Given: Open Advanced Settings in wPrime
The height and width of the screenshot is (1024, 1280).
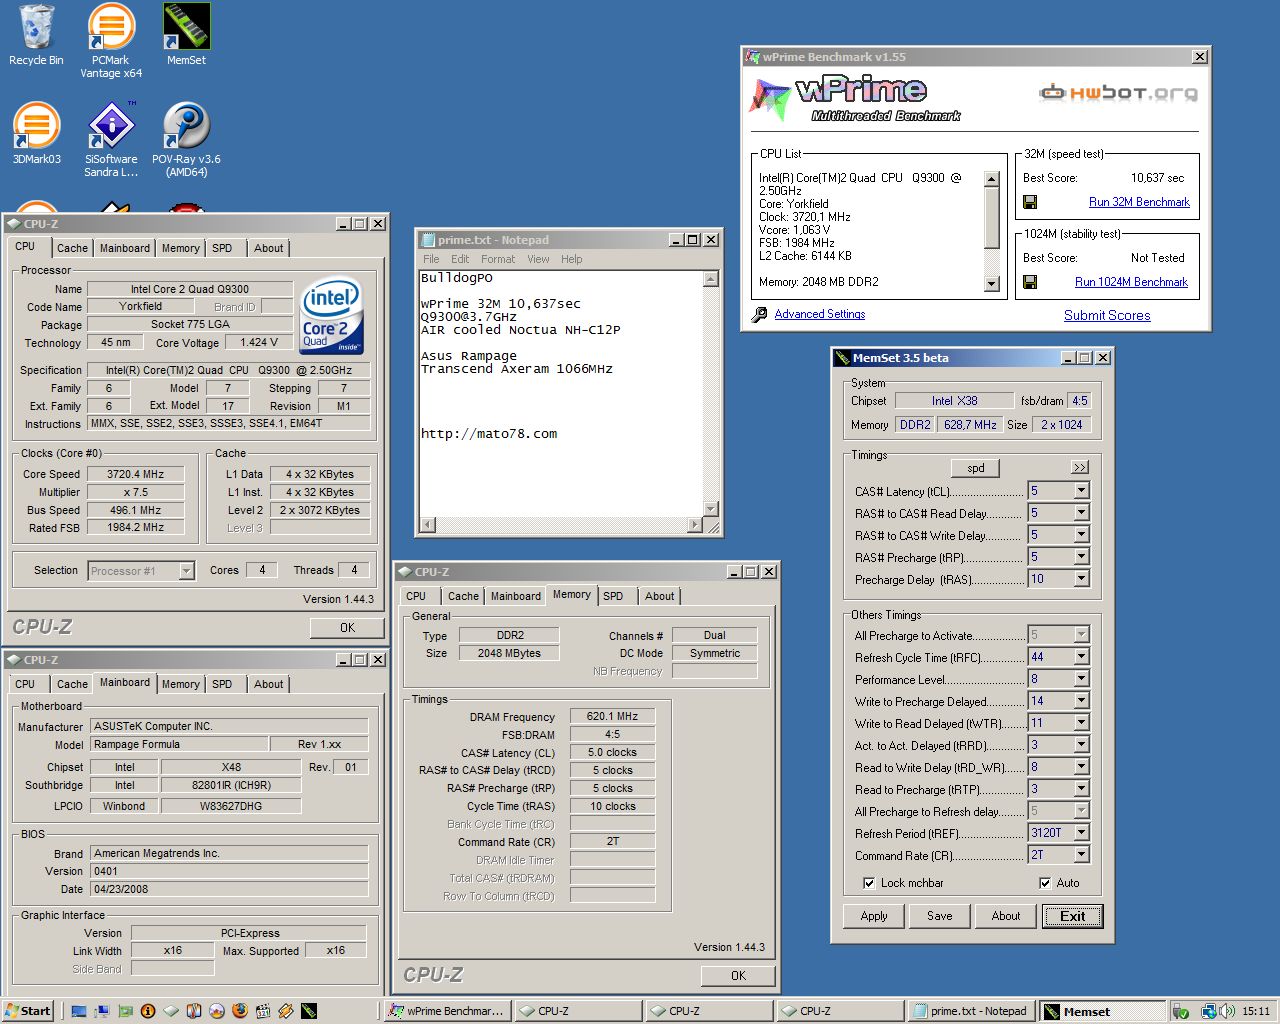Looking at the screenshot, I should 820,314.
